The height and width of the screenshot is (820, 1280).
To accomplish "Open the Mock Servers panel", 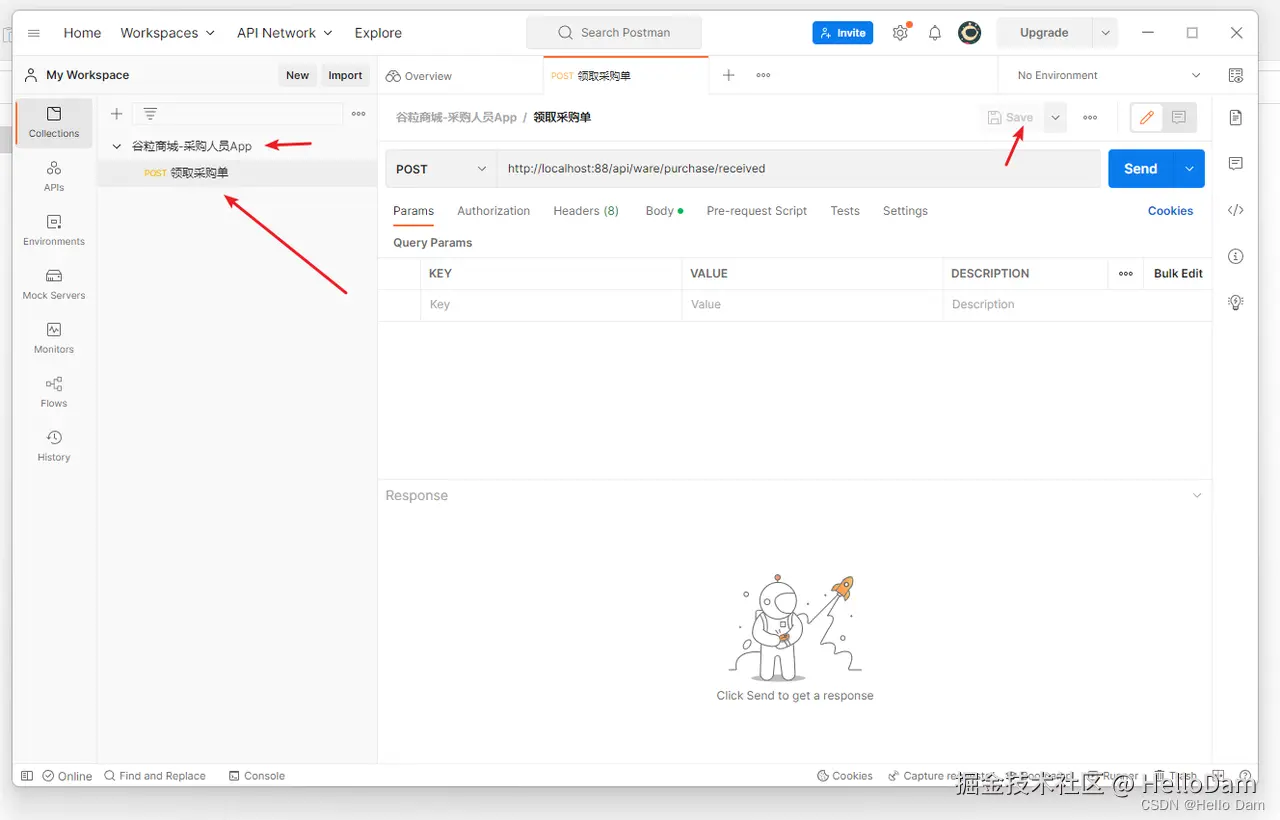I will (54, 284).
